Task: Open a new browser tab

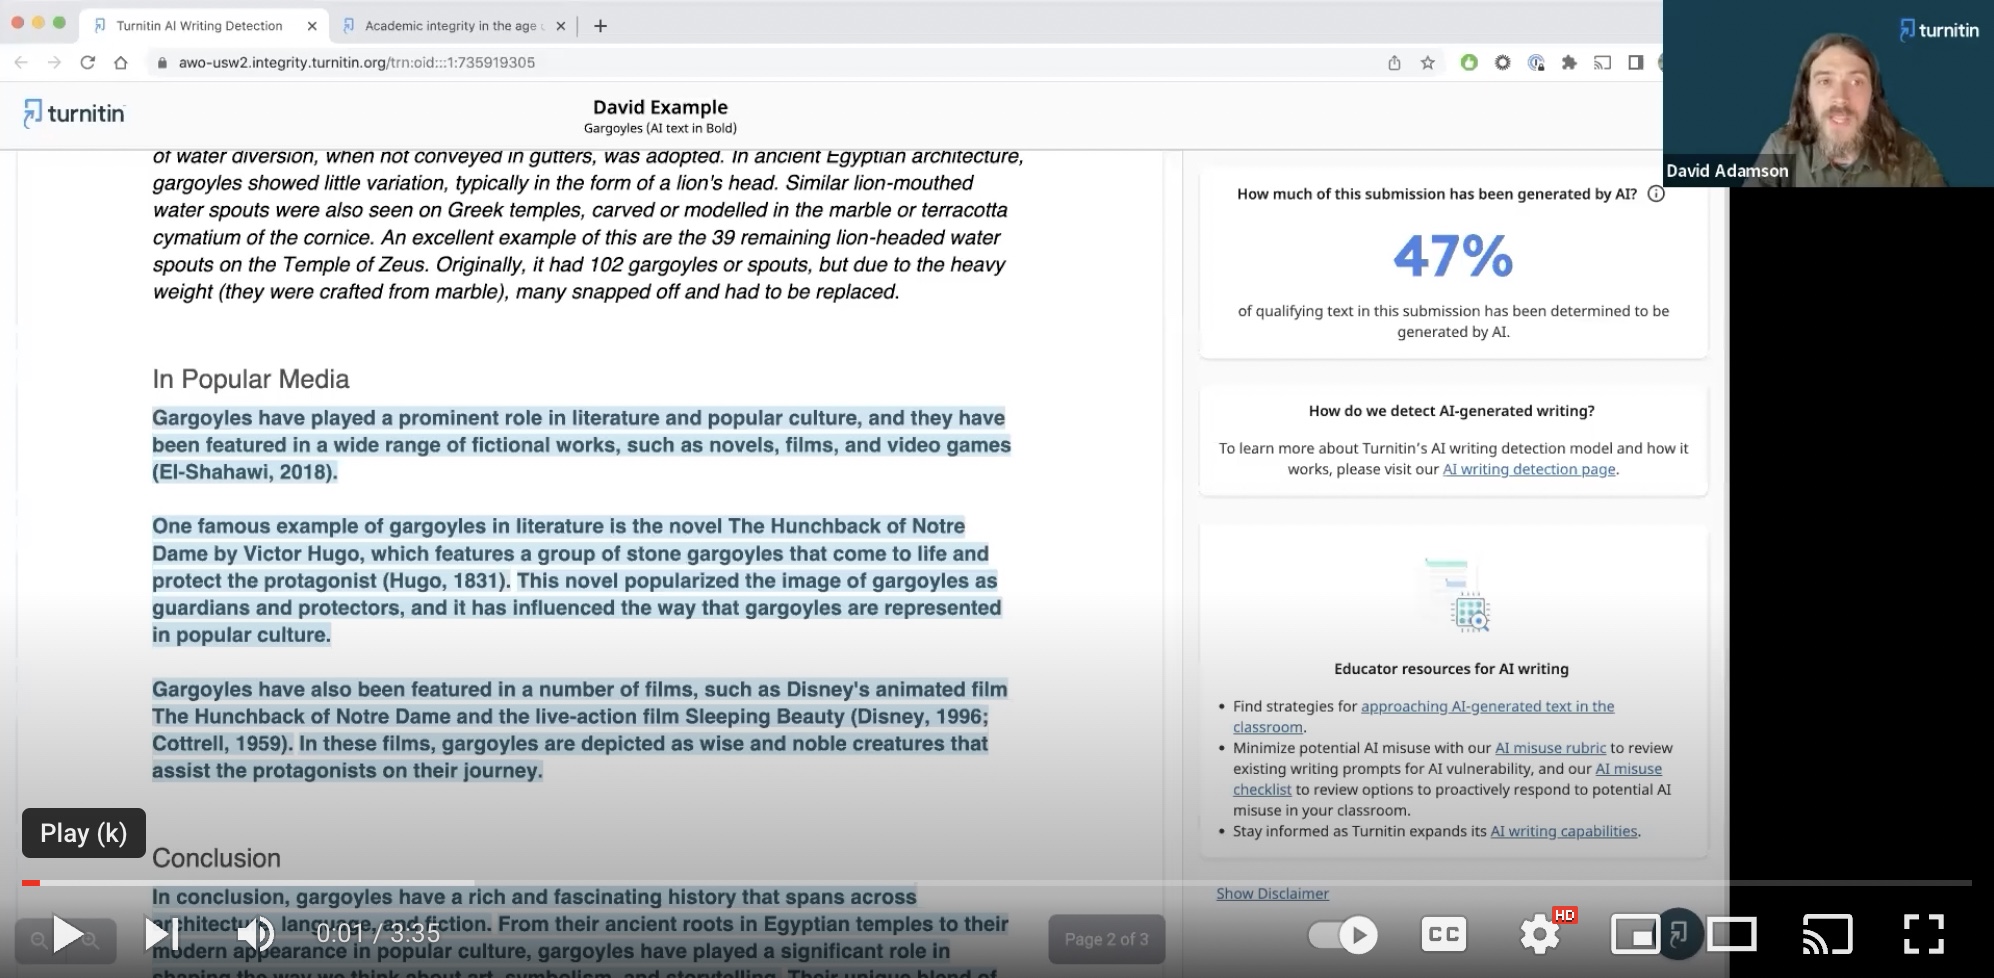Action: pyautogui.click(x=600, y=26)
